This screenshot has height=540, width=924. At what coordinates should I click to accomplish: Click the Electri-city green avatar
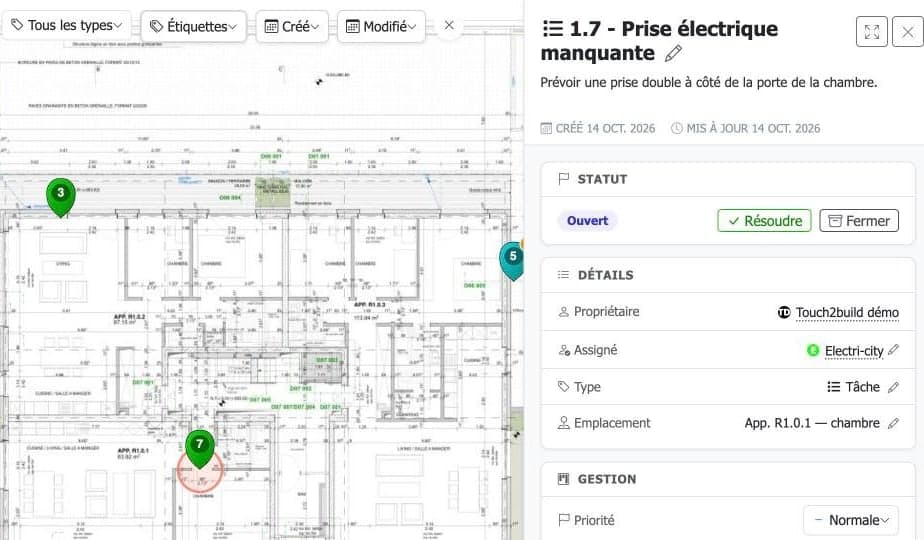pyautogui.click(x=813, y=350)
